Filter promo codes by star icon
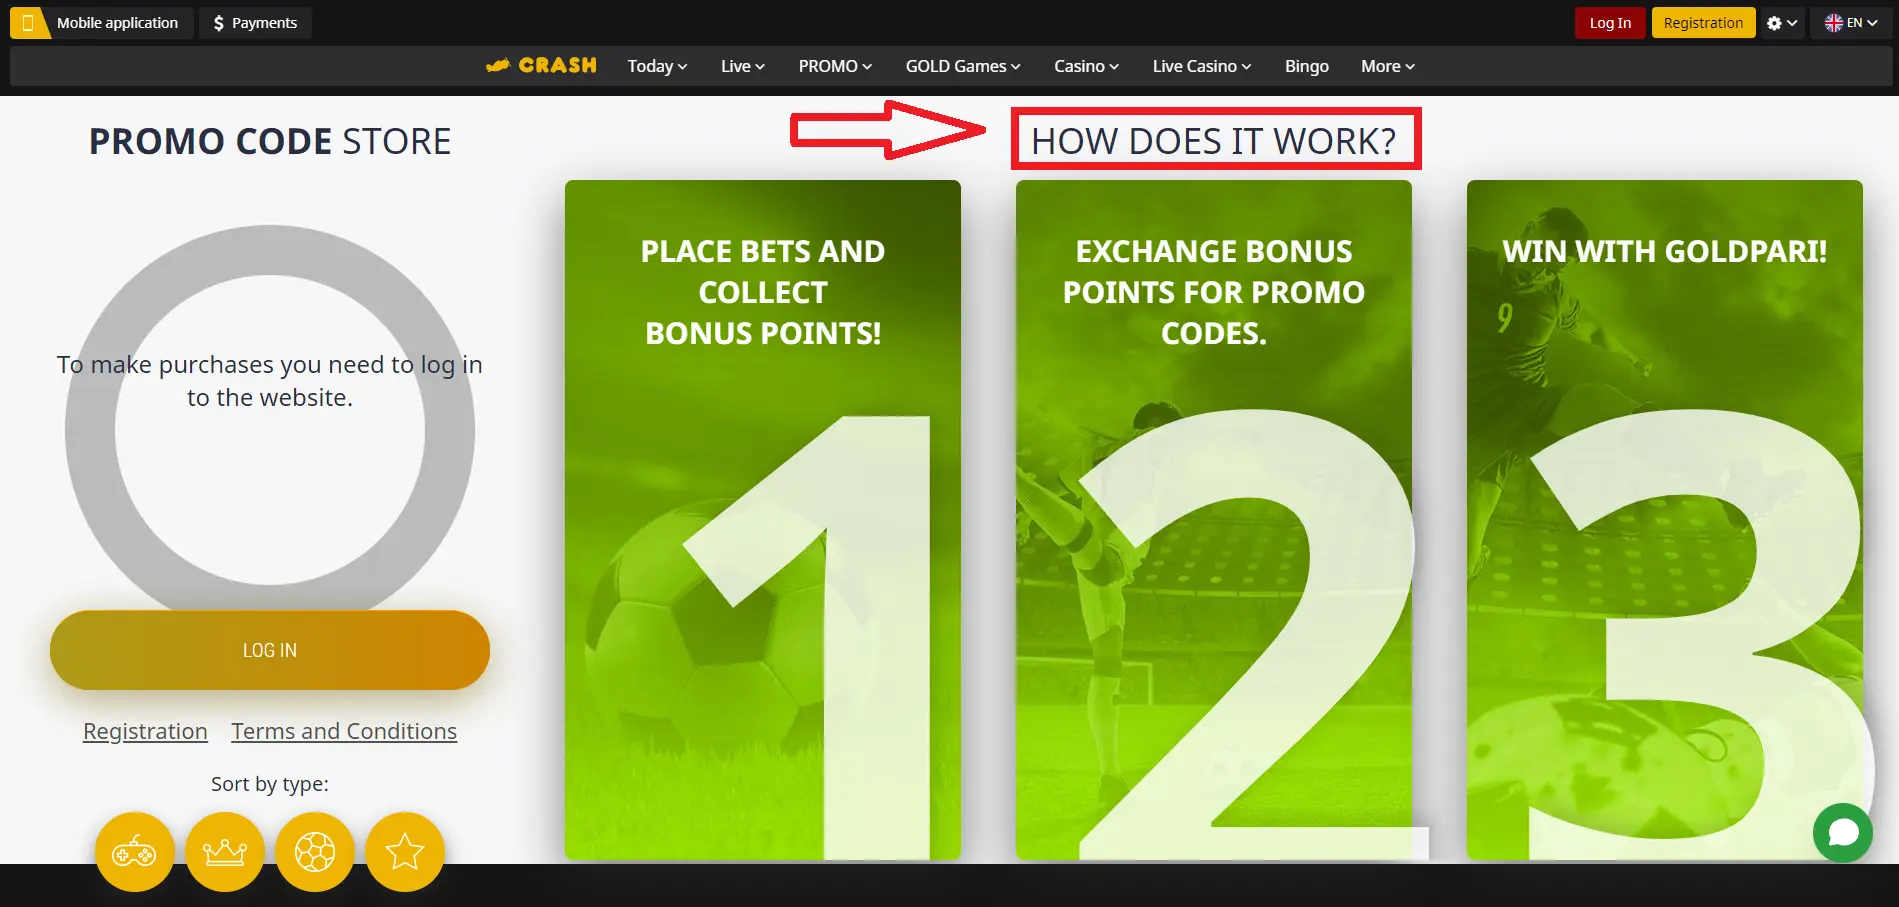This screenshot has width=1899, height=907. click(x=405, y=852)
